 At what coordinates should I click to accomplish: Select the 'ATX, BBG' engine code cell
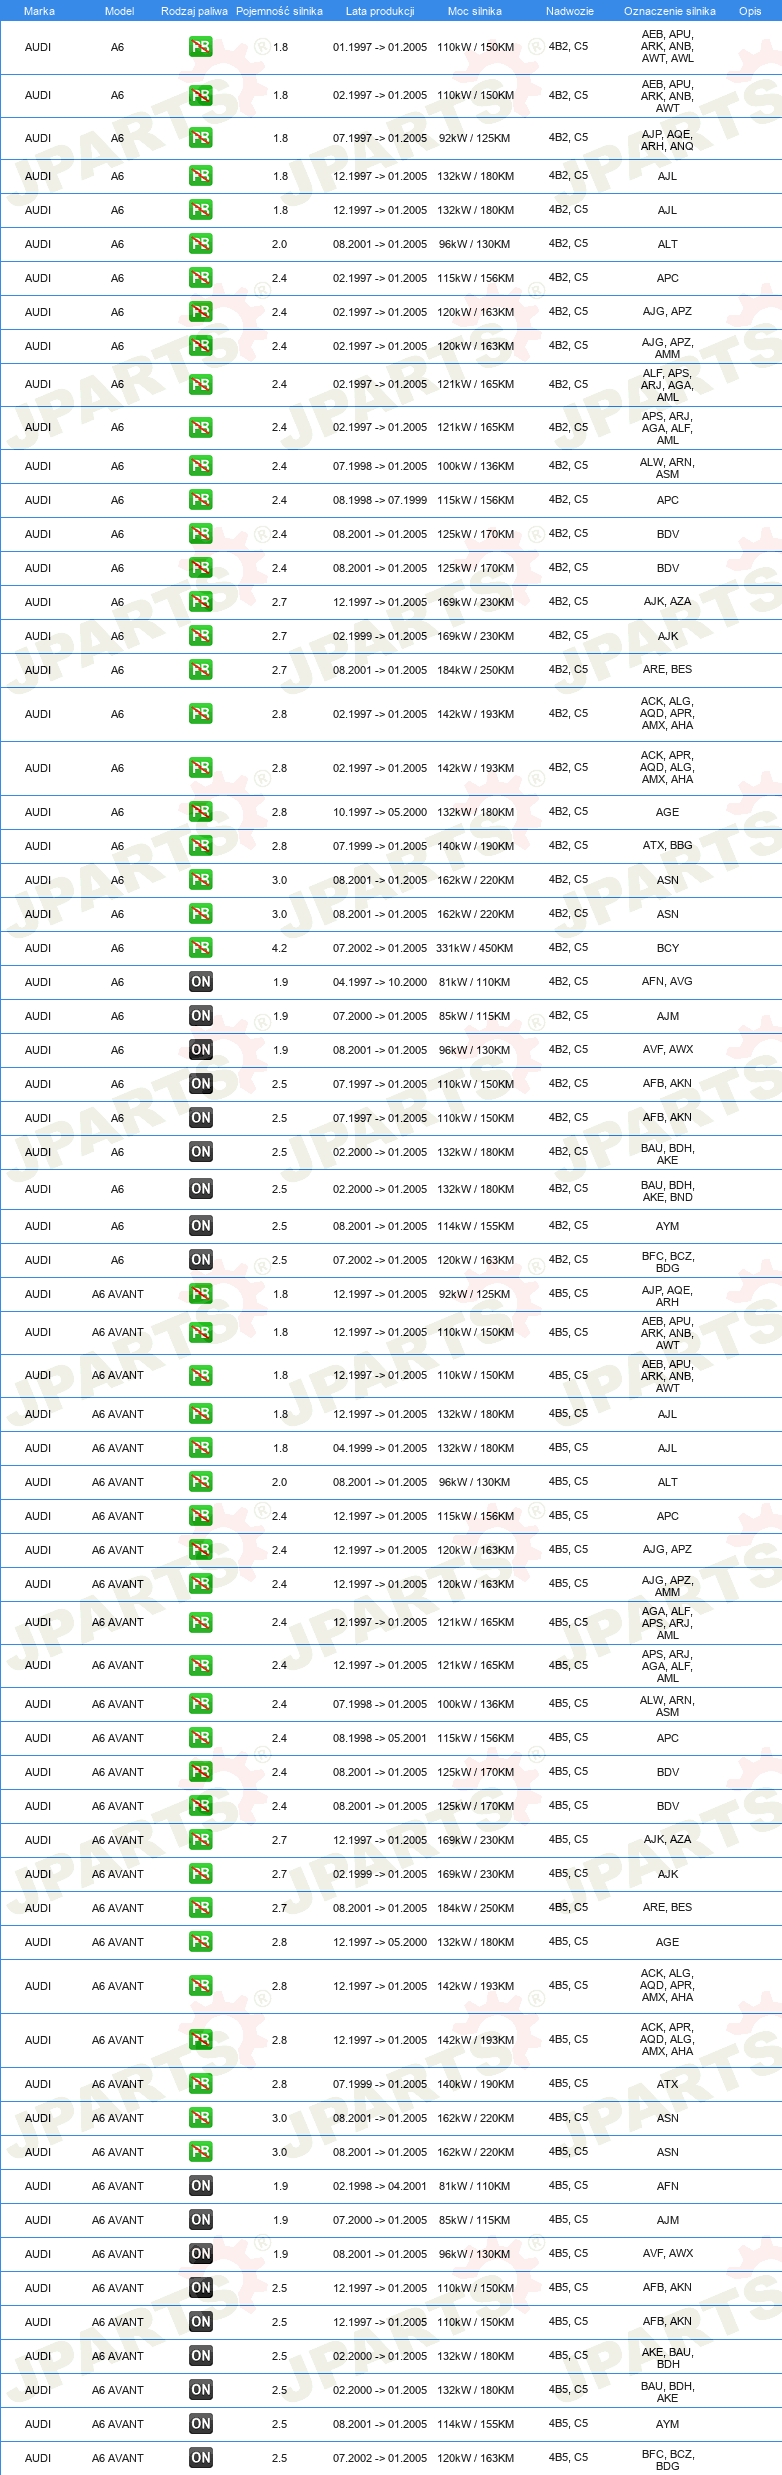pos(668,846)
